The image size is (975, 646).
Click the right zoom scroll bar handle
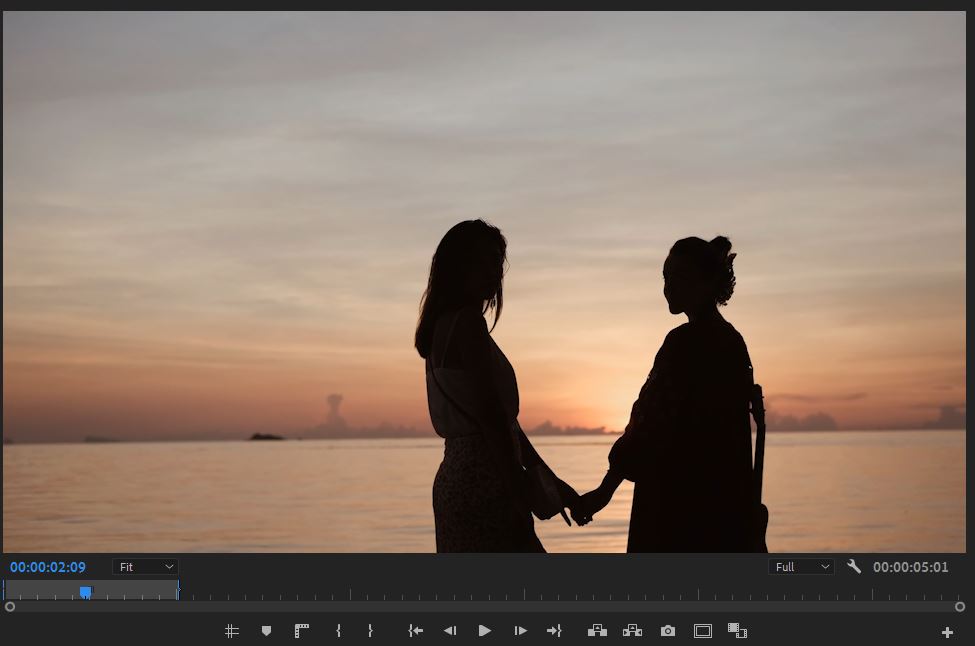click(960, 606)
